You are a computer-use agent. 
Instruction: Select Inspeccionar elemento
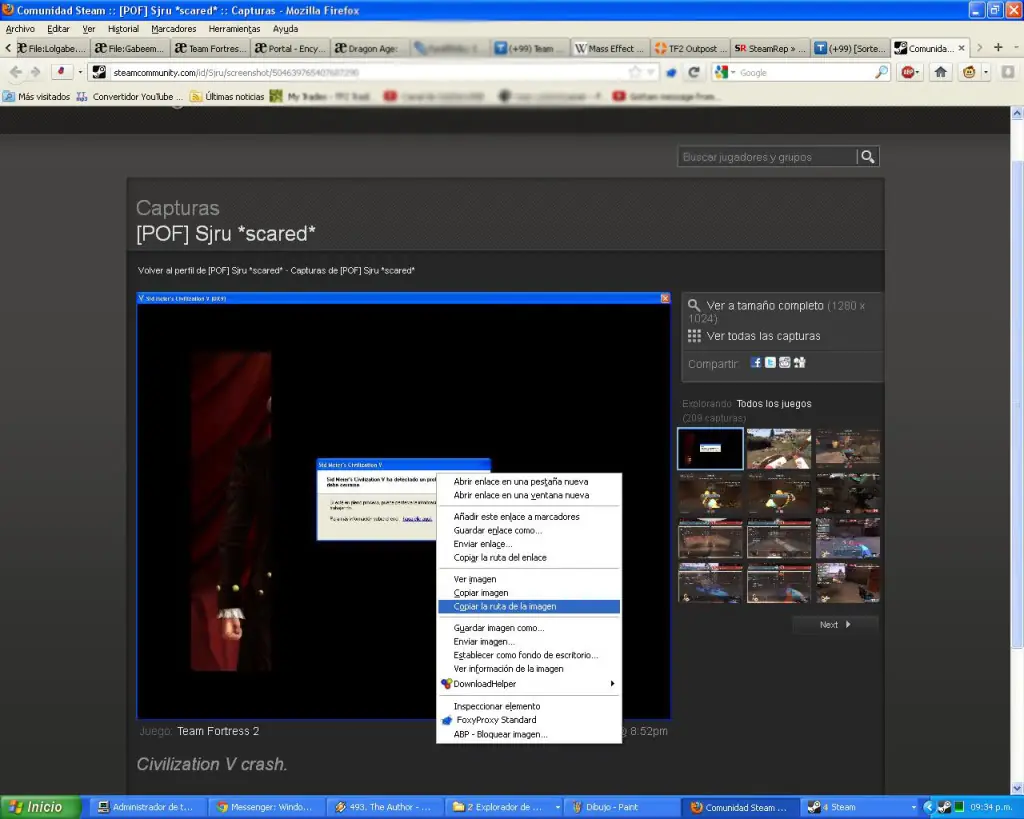coord(529,706)
